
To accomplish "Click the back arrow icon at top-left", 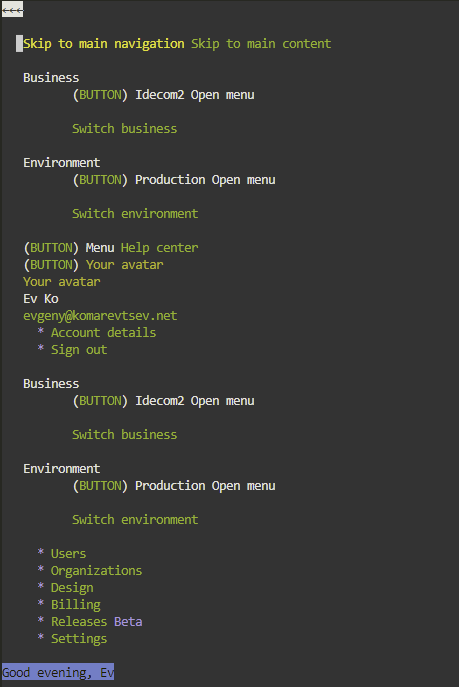I will tap(12, 10).
